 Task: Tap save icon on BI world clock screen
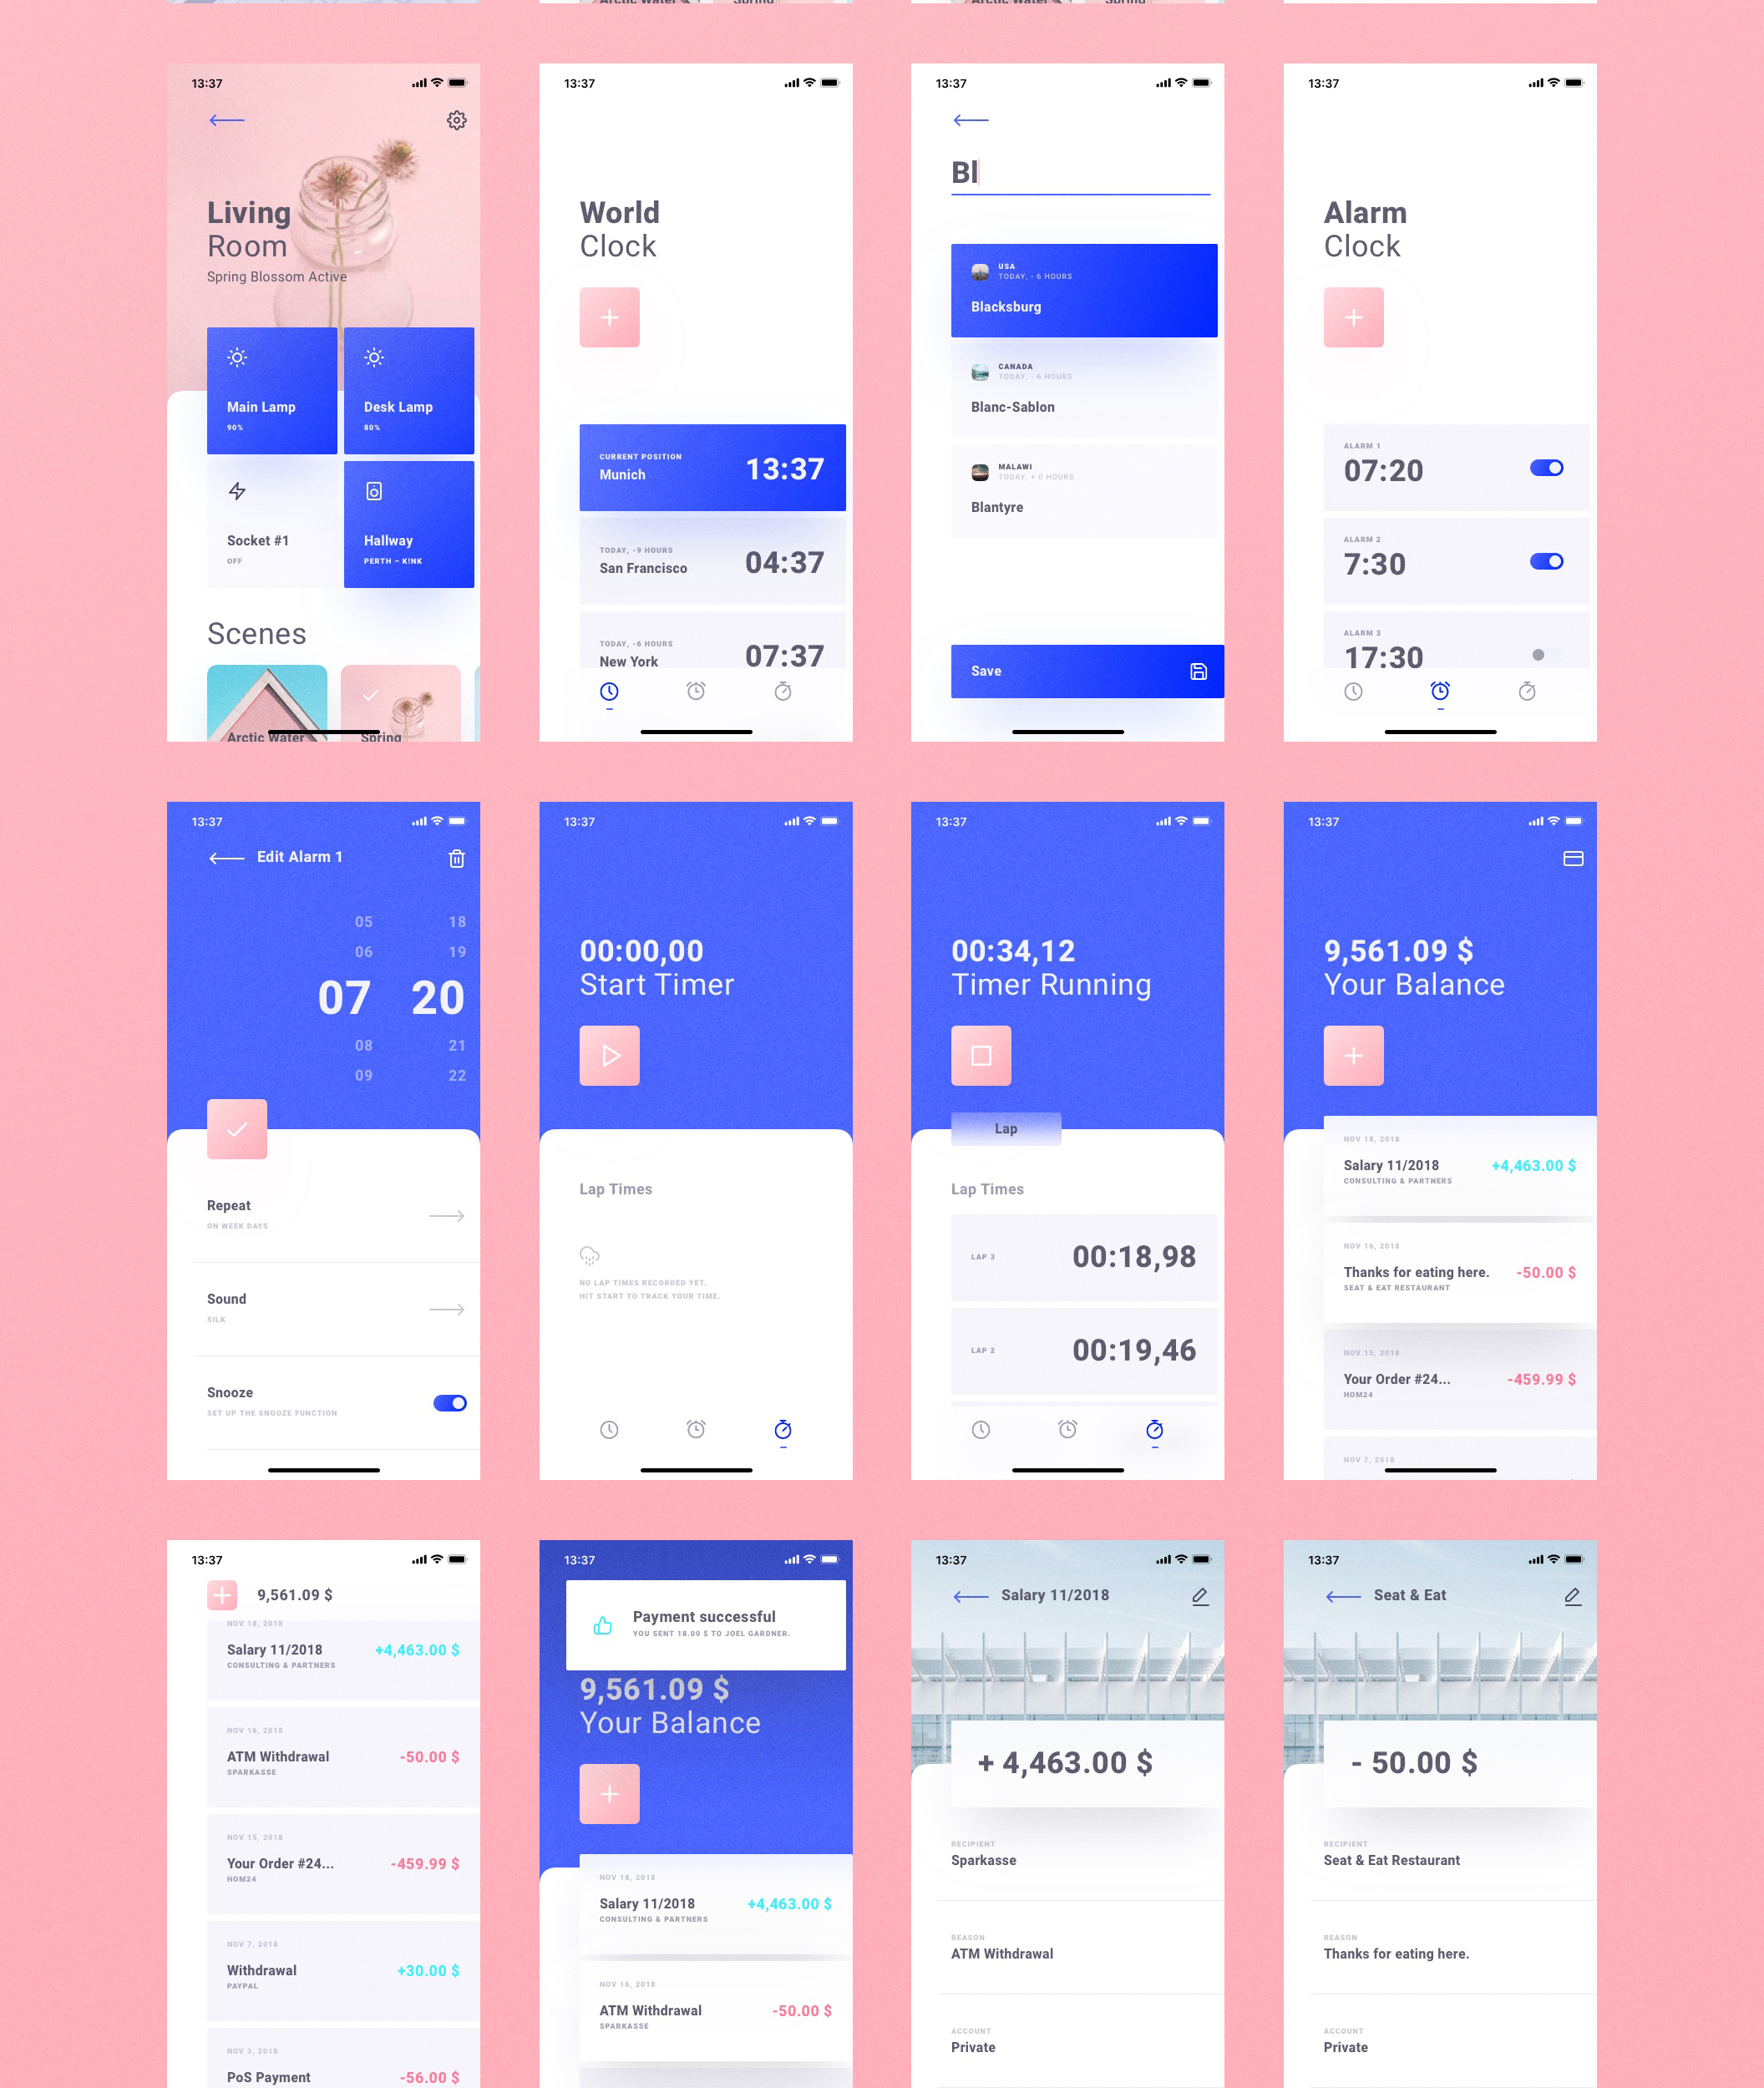point(1194,671)
